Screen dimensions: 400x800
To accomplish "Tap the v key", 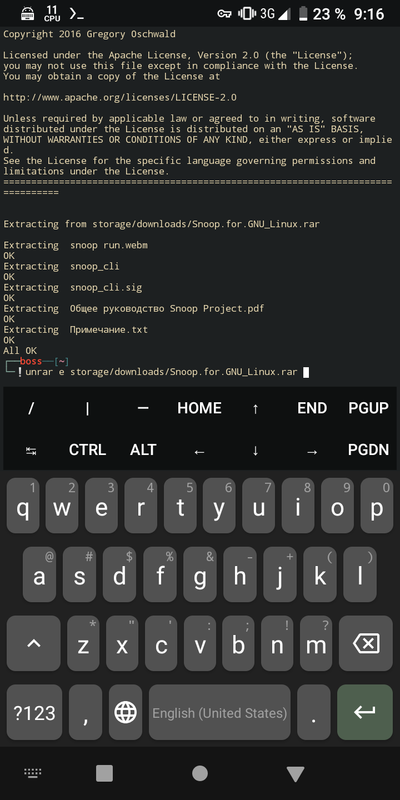I will 200,643.
